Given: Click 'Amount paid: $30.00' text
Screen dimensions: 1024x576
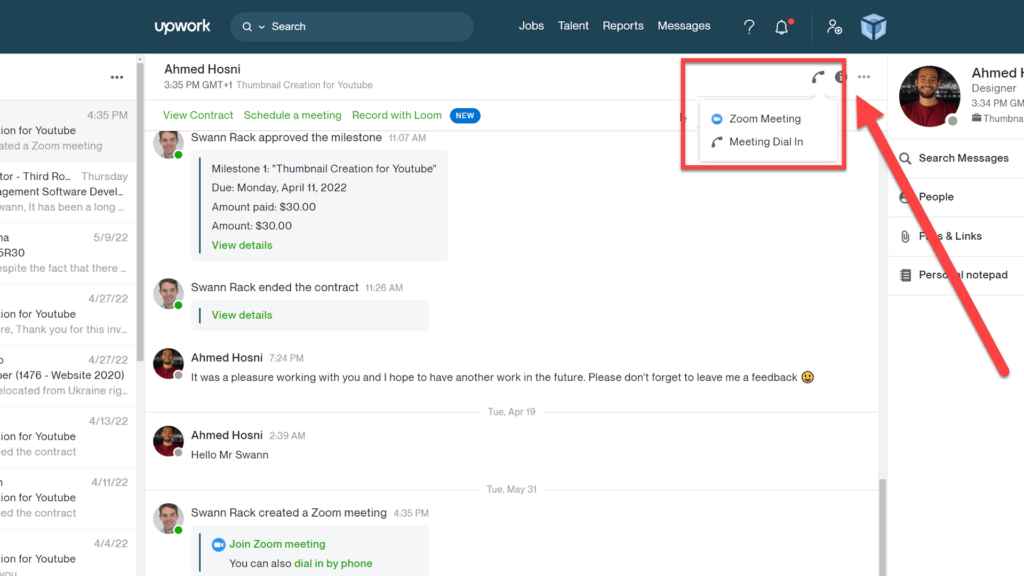Looking at the screenshot, I should point(263,207).
